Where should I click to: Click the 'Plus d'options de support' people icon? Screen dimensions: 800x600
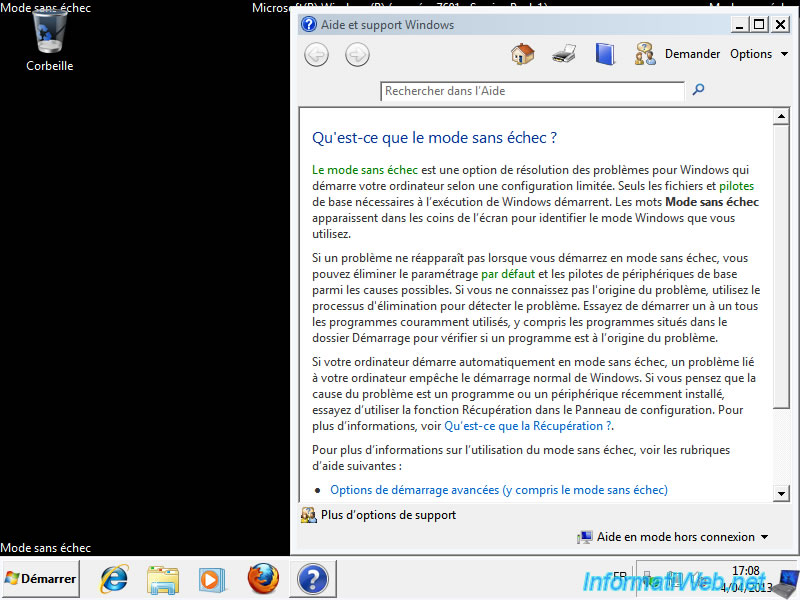pos(309,515)
